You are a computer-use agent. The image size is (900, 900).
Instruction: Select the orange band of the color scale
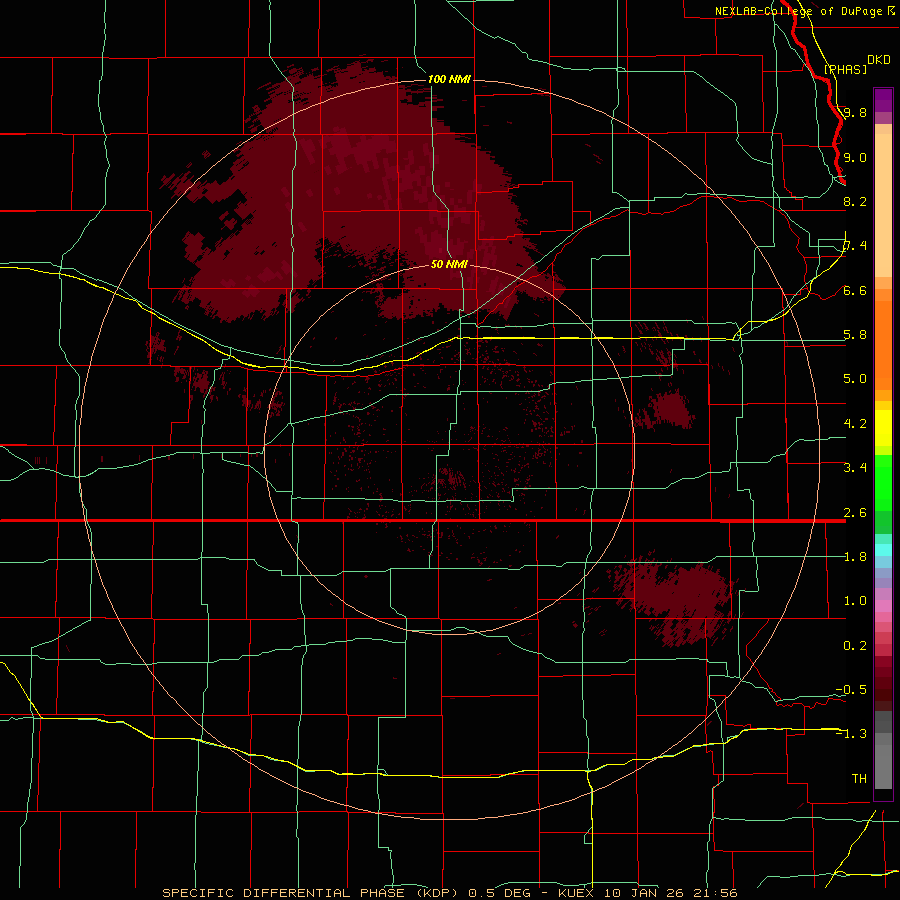(x=883, y=344)
